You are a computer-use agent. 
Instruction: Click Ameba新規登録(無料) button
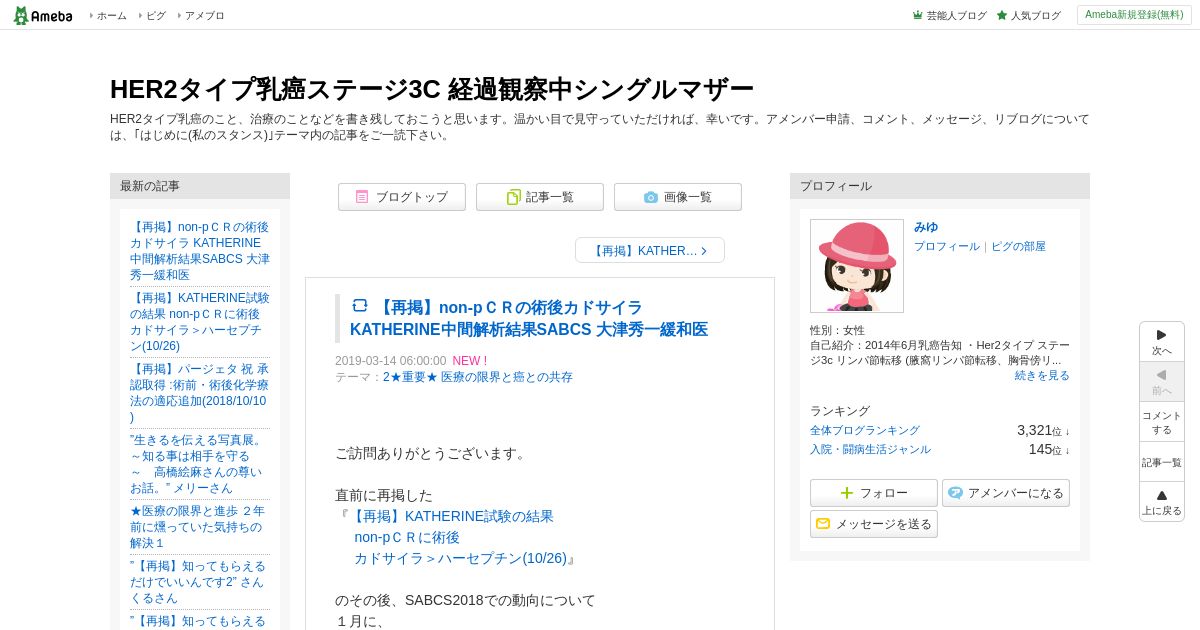(1134, 15)
